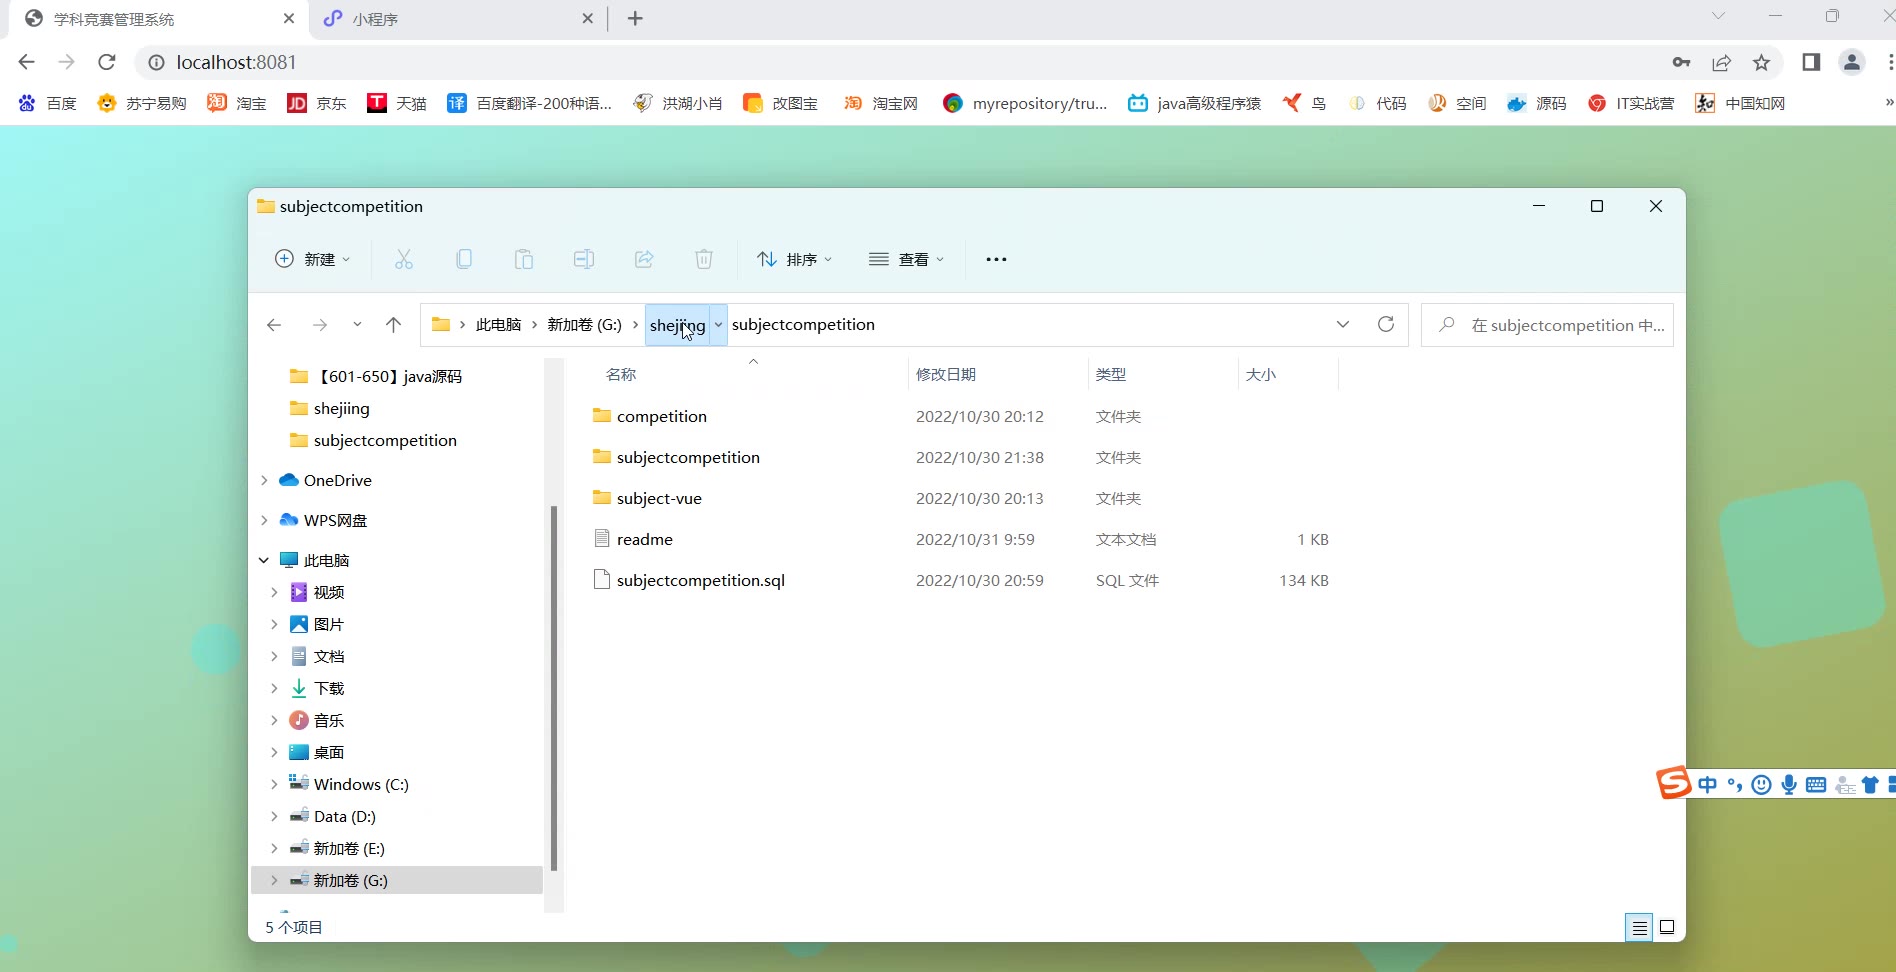Expand the recent locations dropdown chevron
This screenshot has height=972, width=1896.
pyautogui.click(x=357, y=325)
